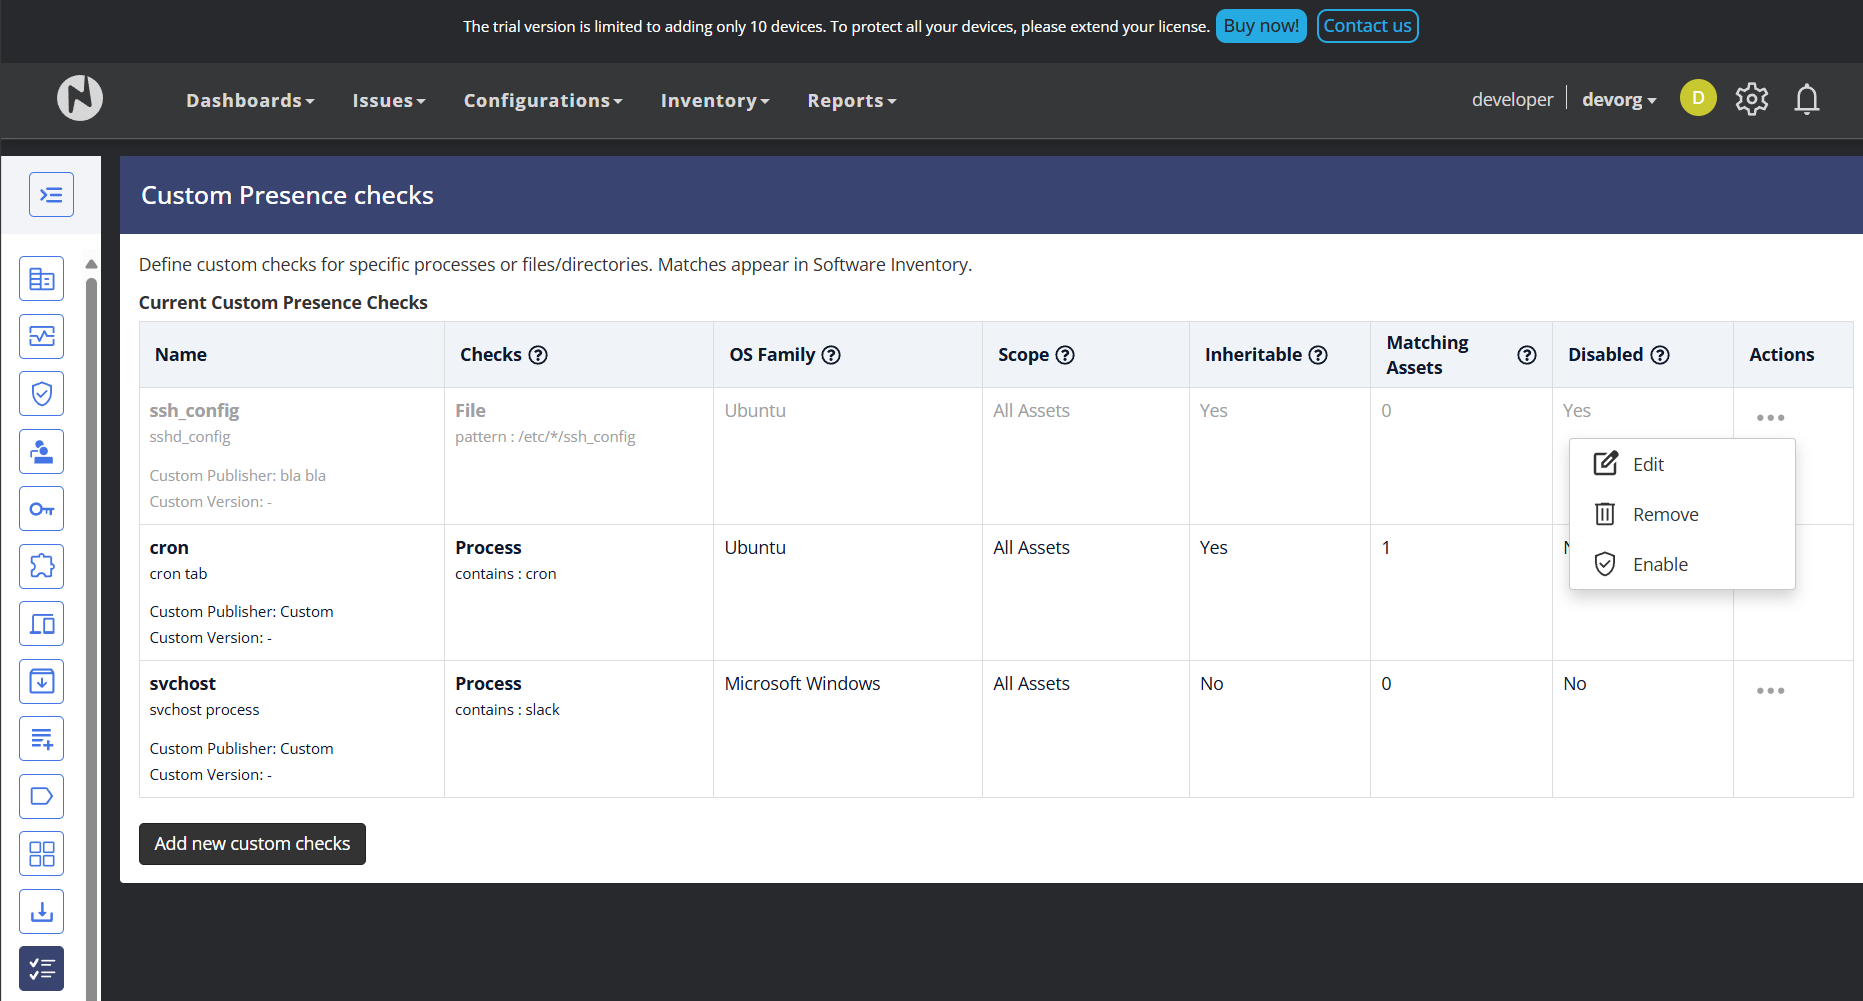Enable the ssh_config check
Viewport: 1863px width, 1001px height.
tap(1660, 565)
